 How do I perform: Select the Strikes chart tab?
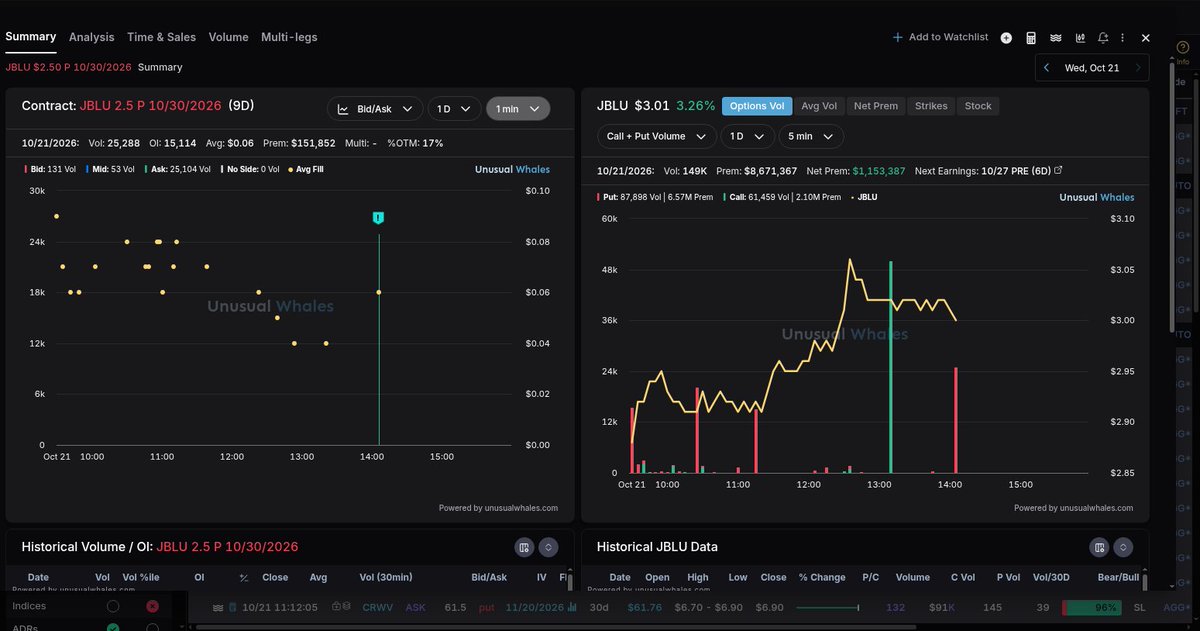tap(931, 106)
